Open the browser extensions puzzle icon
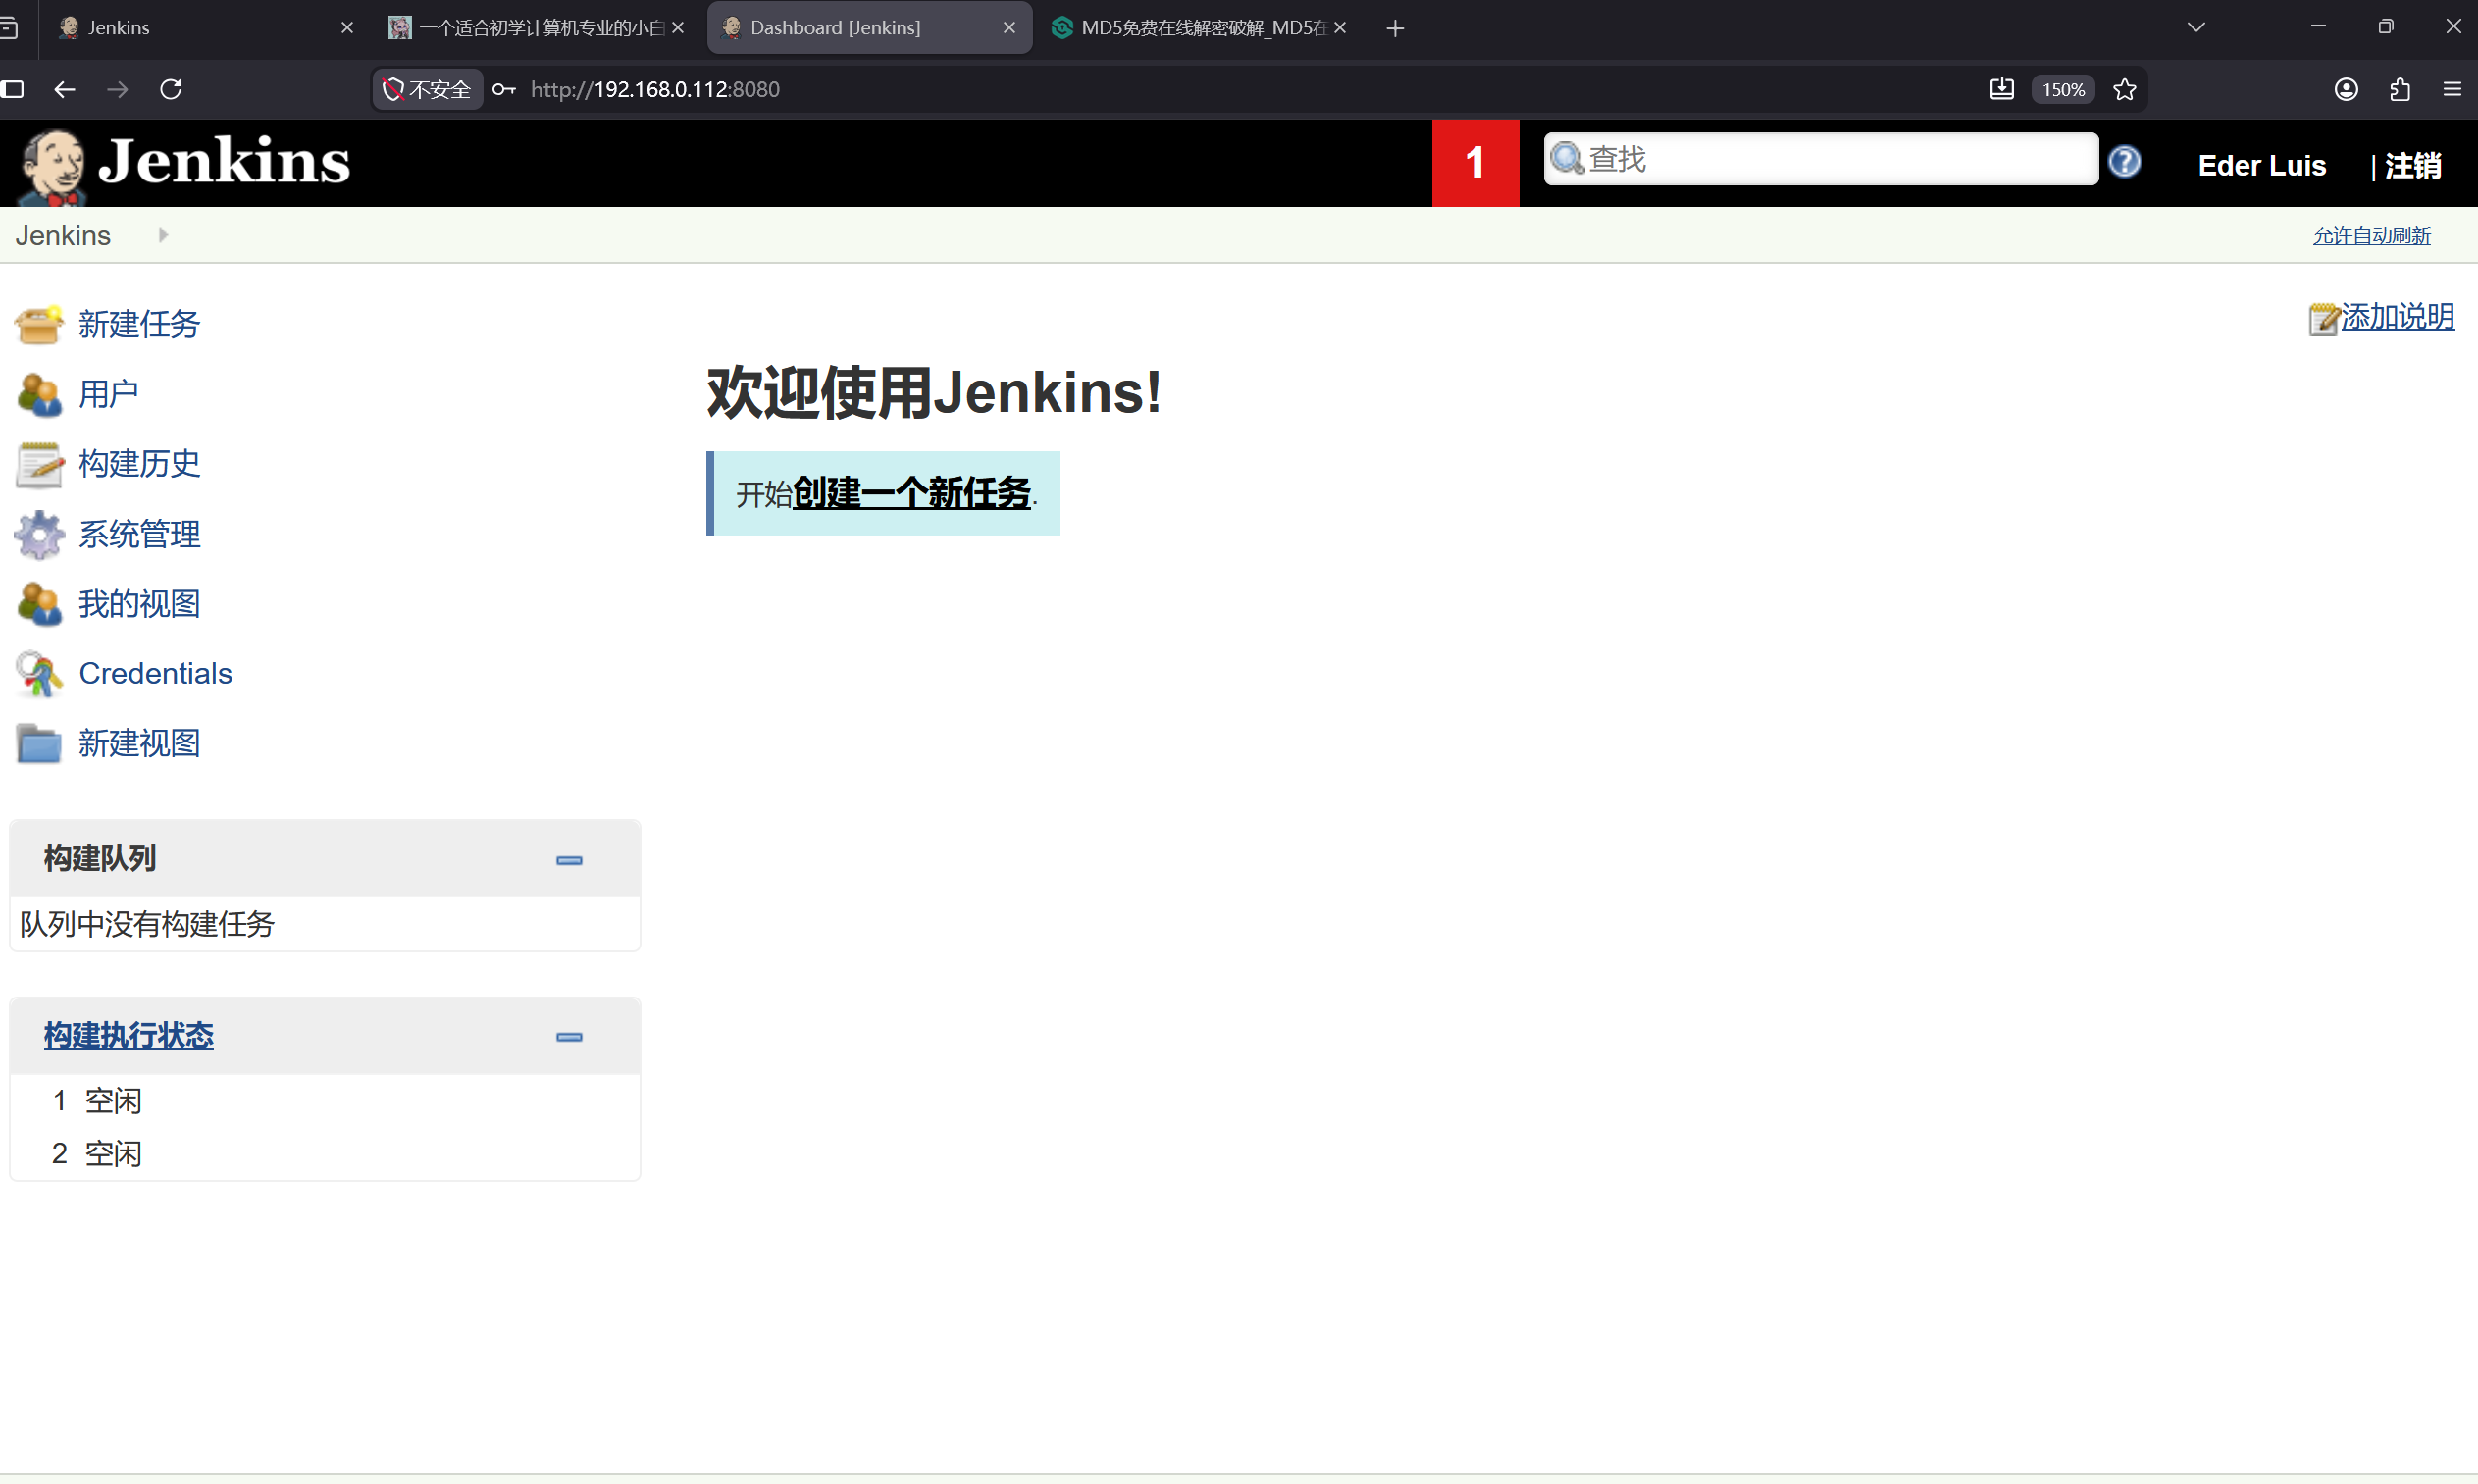 coord(2400,89)
